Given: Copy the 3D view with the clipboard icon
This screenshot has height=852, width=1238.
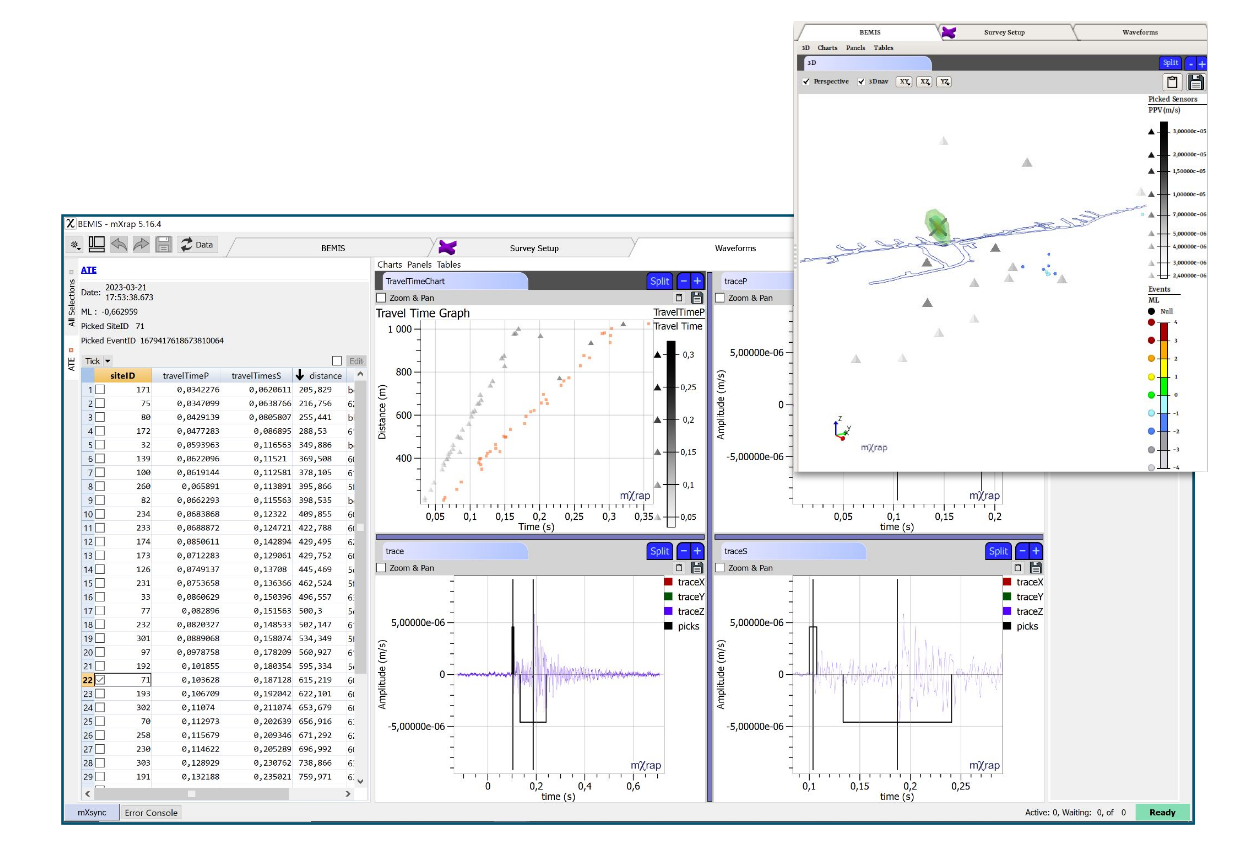Looking at the screenshot, I should (x=1173, y=82).
